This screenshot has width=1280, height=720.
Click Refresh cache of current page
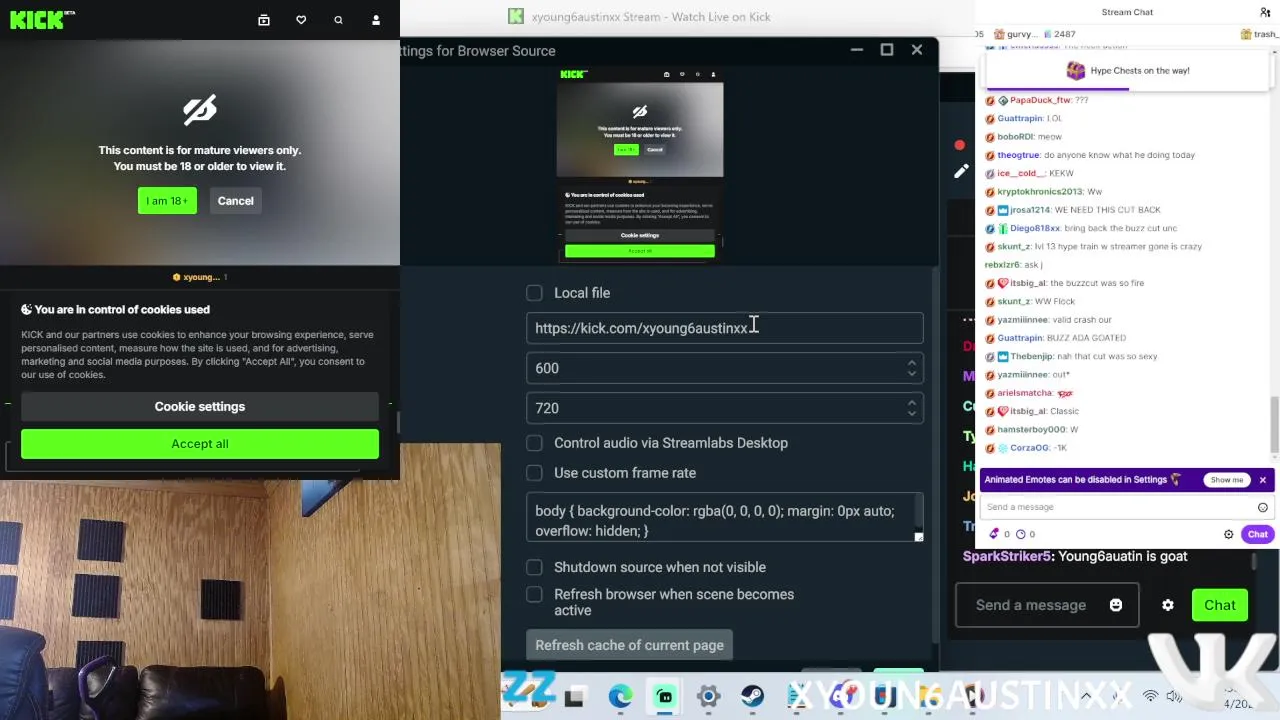coord(630,645)
